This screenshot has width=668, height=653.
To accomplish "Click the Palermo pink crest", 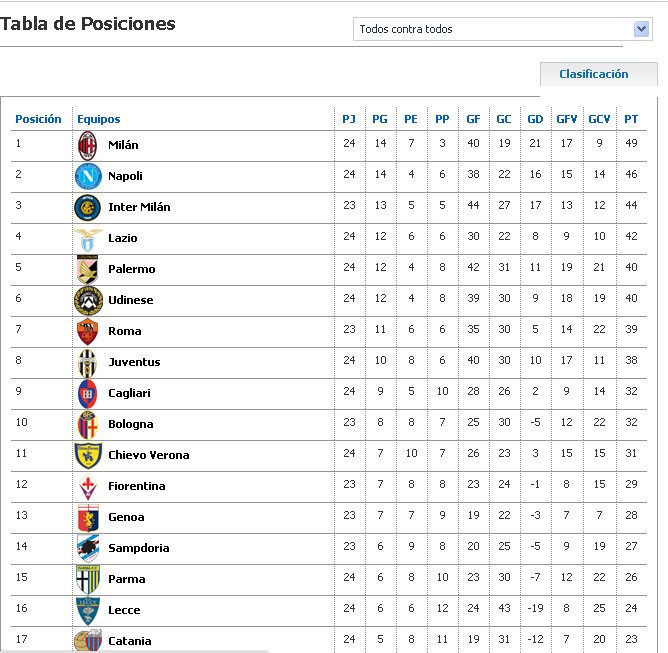I will point(88,269).
